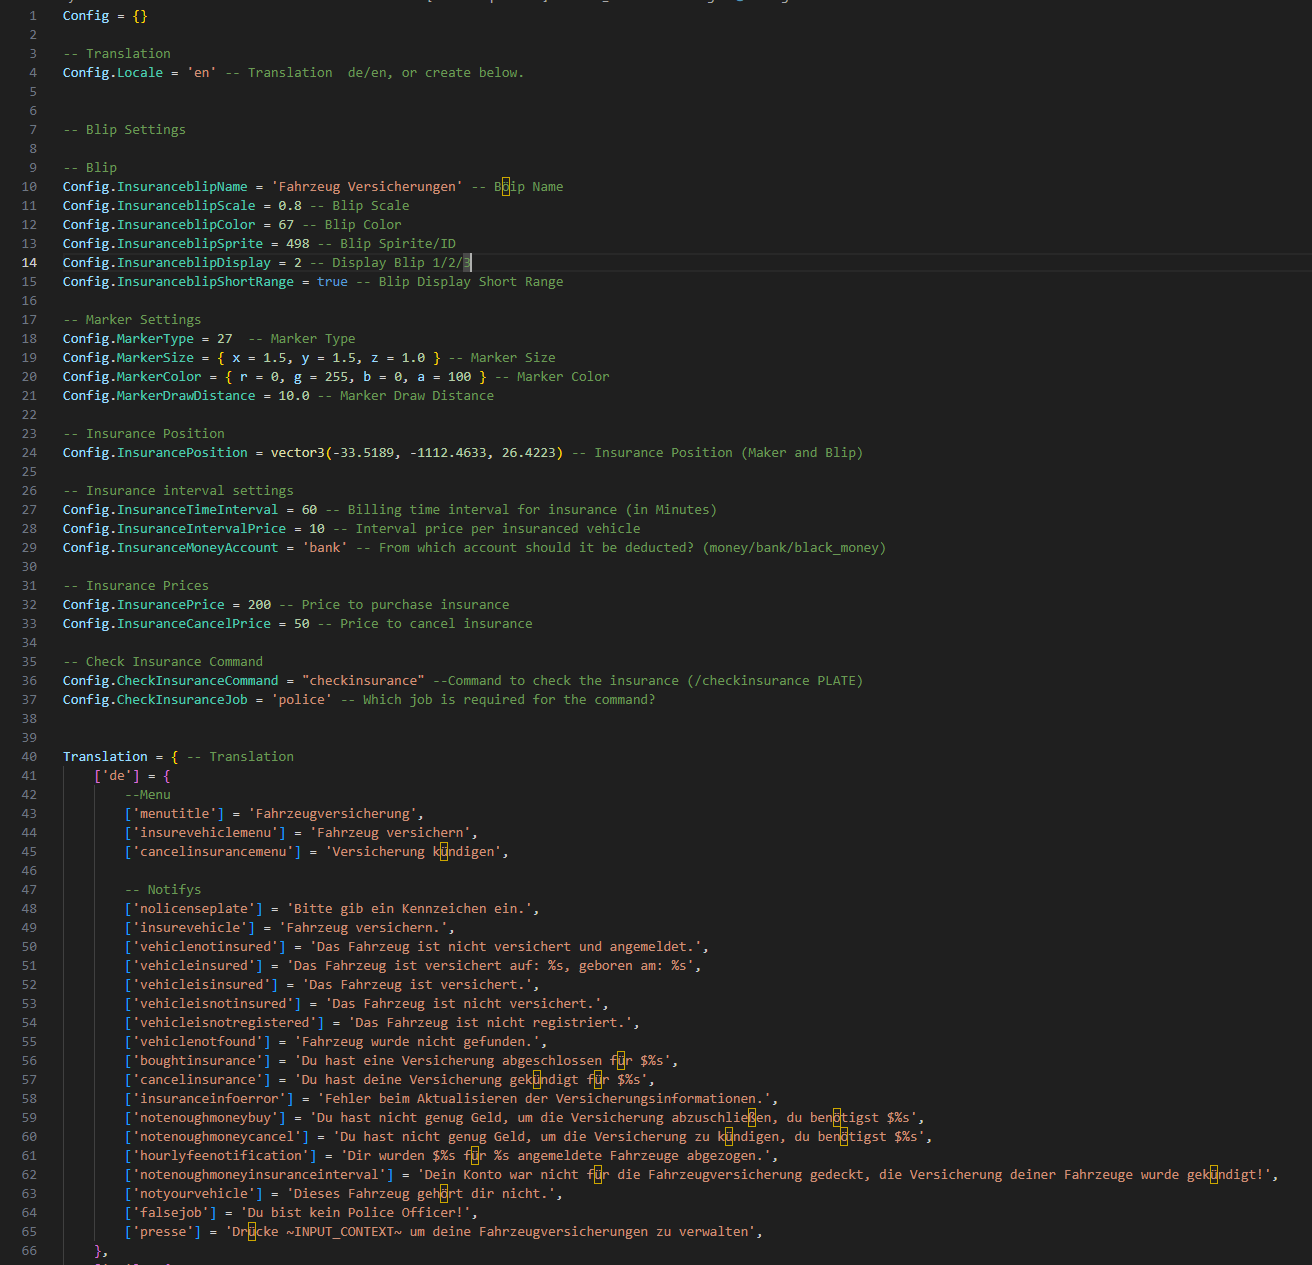Viewport: 1312px width, 1265px height.
Task: Select the "checkinsurance" command string
Action: click(x=363, y=681)
